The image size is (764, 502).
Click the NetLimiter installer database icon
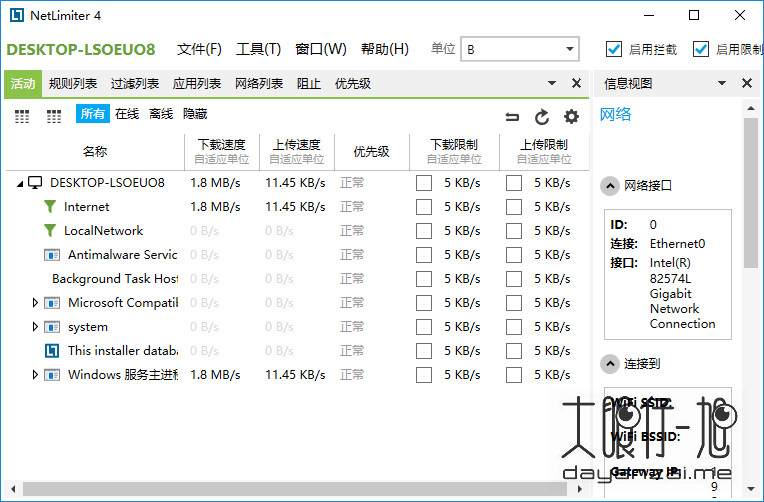coord(52,351)
